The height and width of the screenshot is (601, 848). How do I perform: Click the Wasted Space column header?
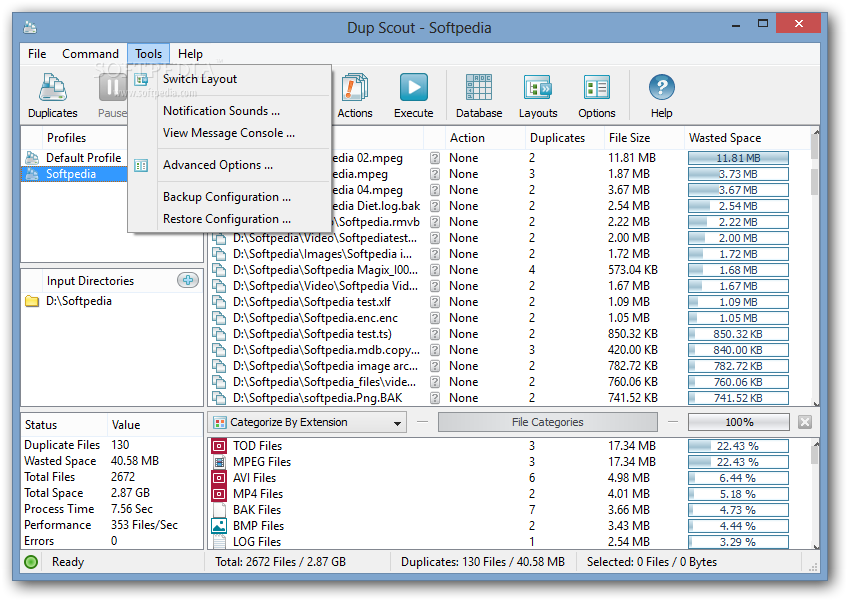coord(747,138)
